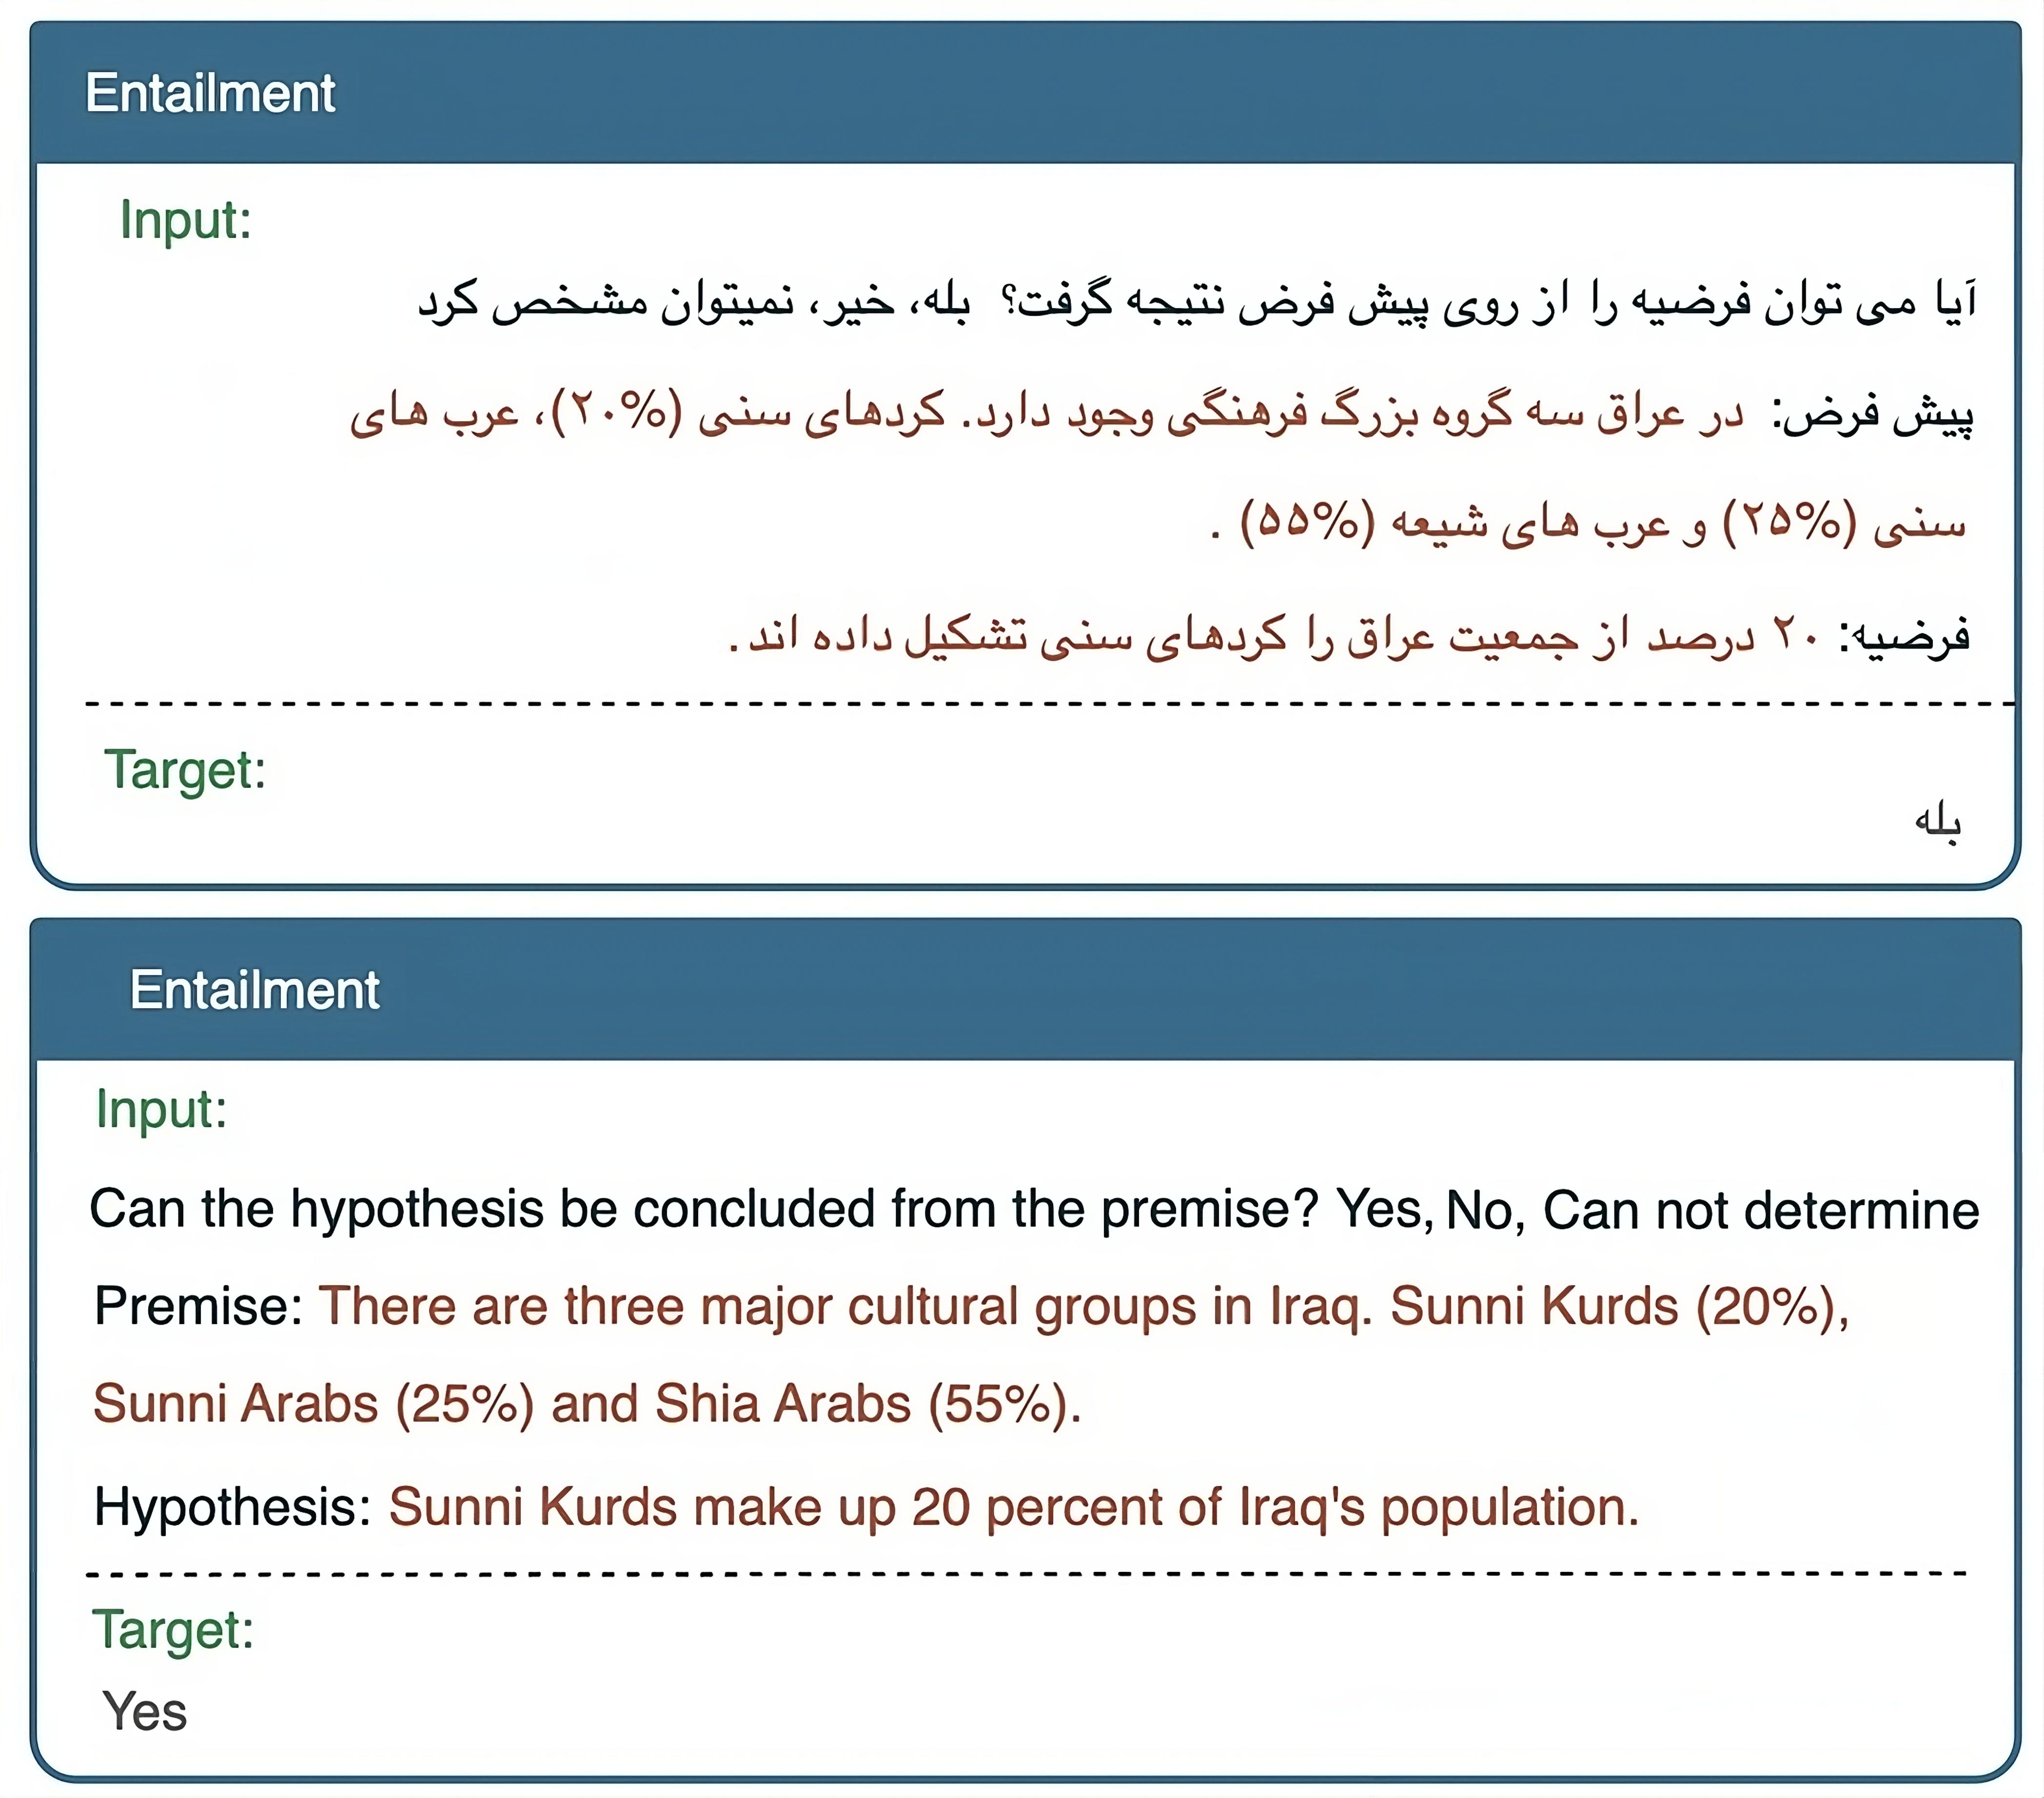The image size is (2044, 1798).
Task: Click the Premise label in the English card
Action: (199, 1306)
